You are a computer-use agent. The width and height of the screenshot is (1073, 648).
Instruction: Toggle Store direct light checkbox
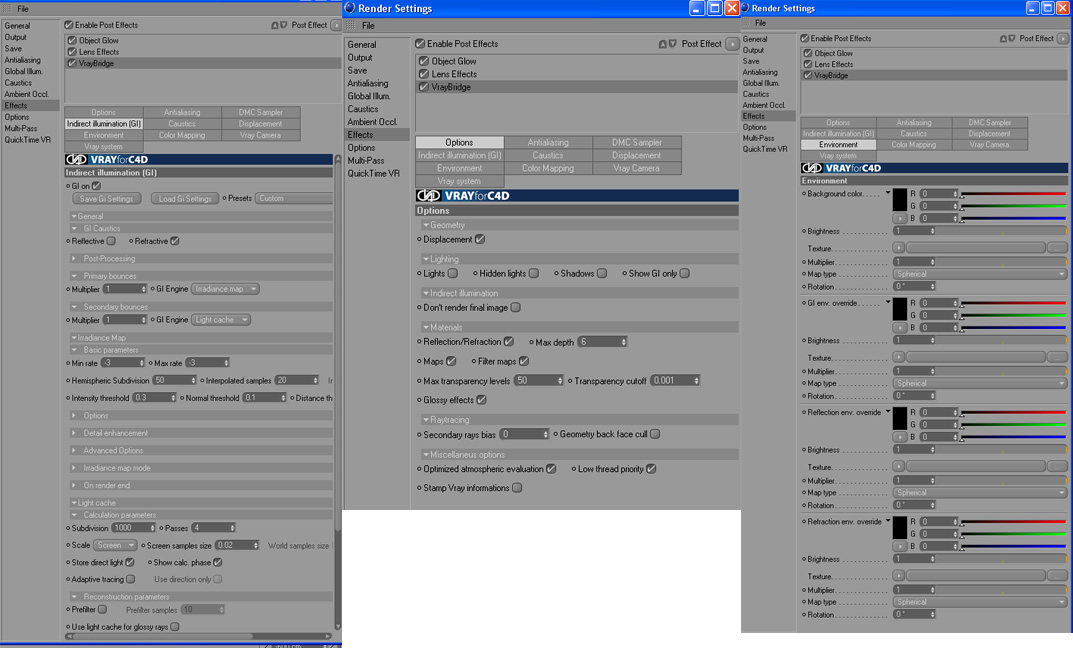129,562
